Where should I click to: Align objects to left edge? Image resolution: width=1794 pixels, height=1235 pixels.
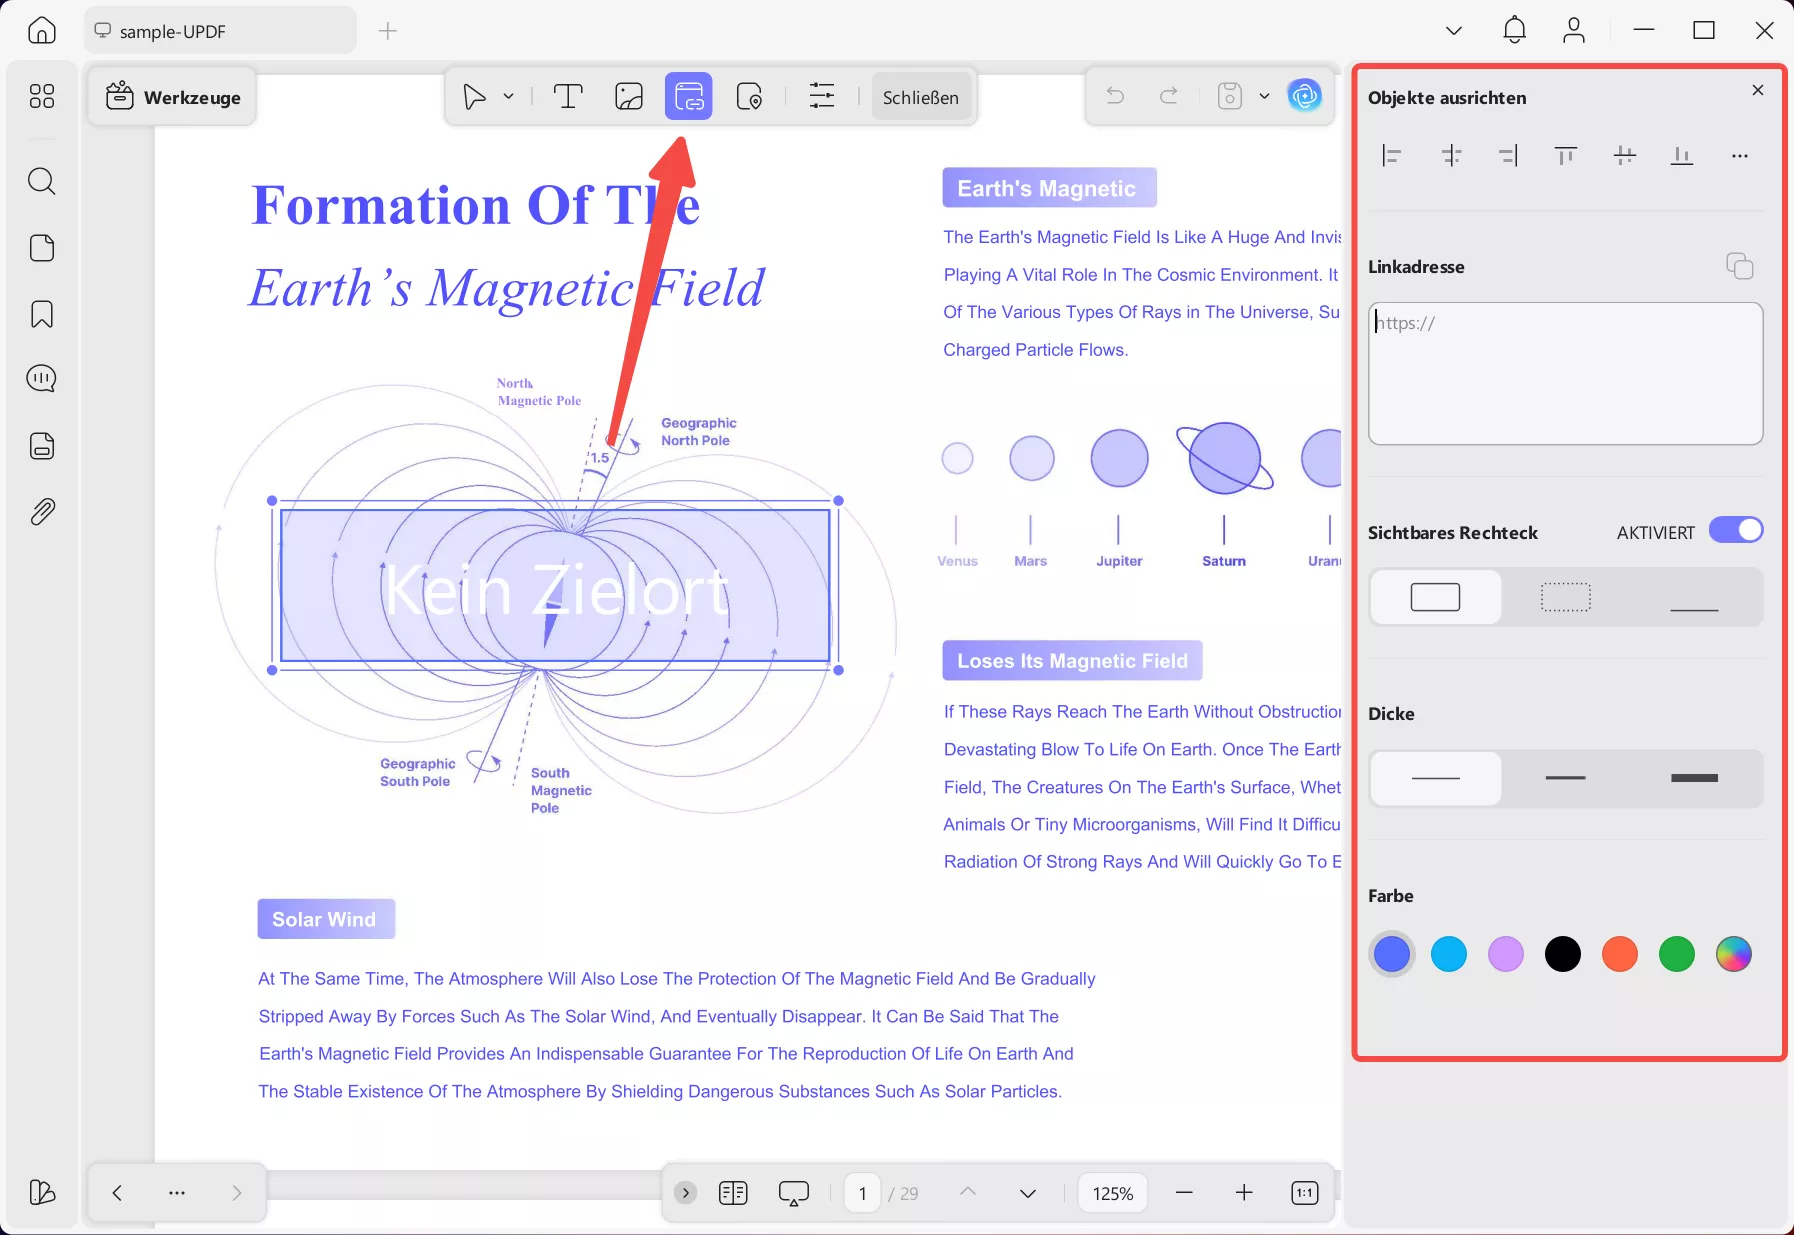pos(1391,156)
